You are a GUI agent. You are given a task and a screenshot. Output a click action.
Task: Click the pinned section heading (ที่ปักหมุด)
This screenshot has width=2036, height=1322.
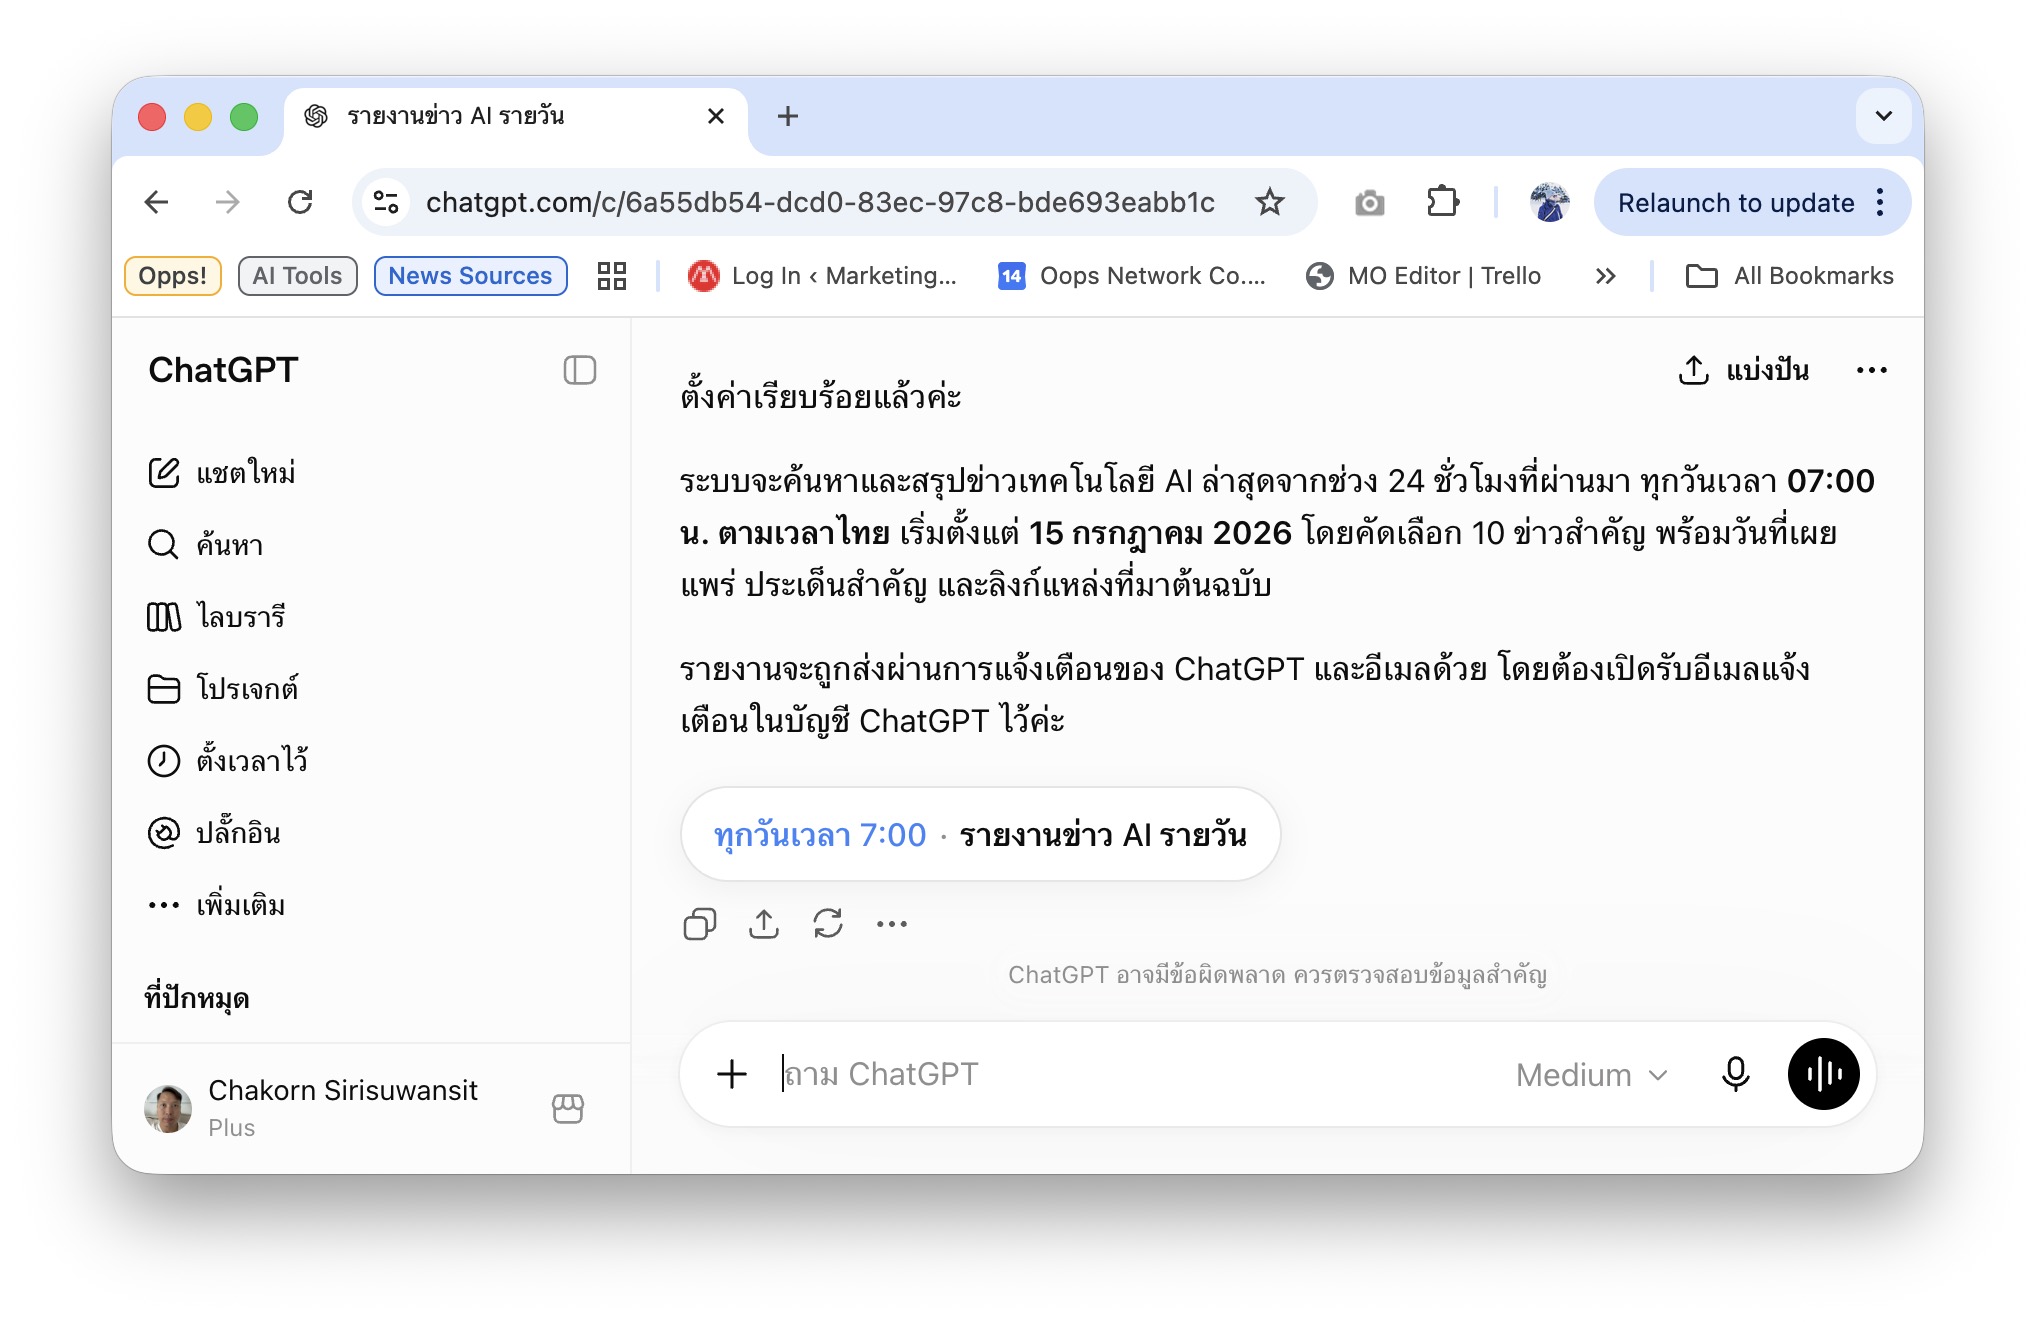click(197, 998)
